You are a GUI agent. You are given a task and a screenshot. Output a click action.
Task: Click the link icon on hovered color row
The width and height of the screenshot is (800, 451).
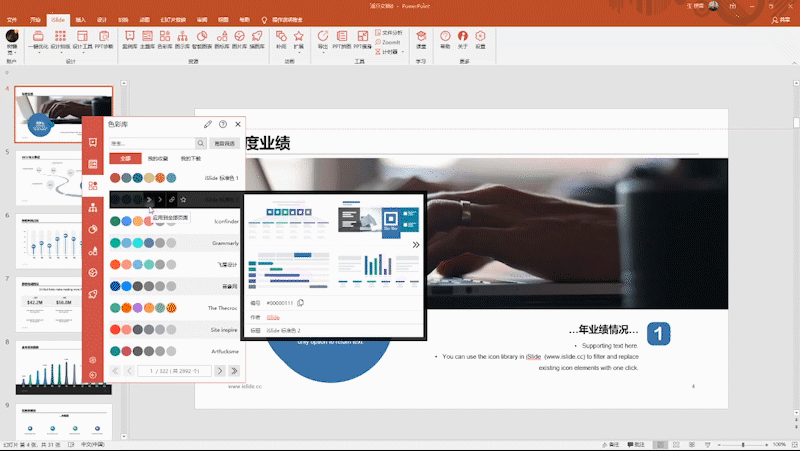[172, 199]
